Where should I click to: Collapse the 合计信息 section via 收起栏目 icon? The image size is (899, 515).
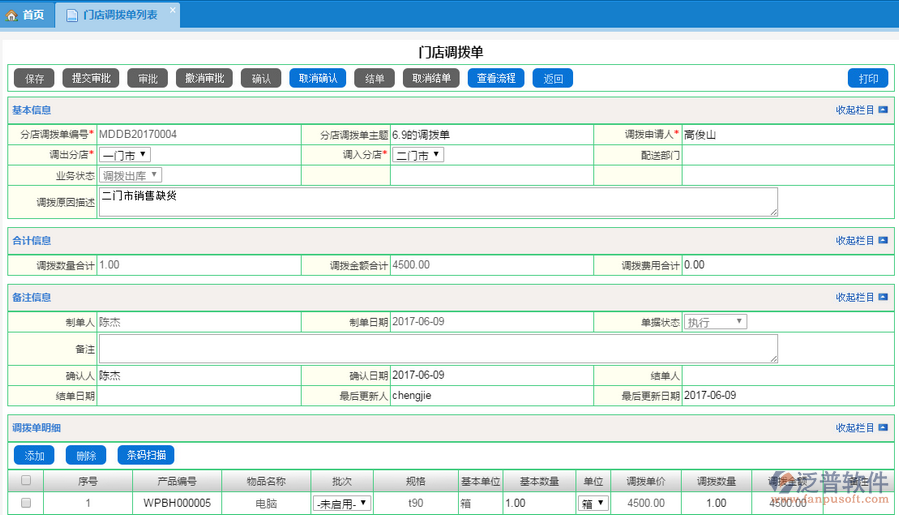(x=883, y=241)
